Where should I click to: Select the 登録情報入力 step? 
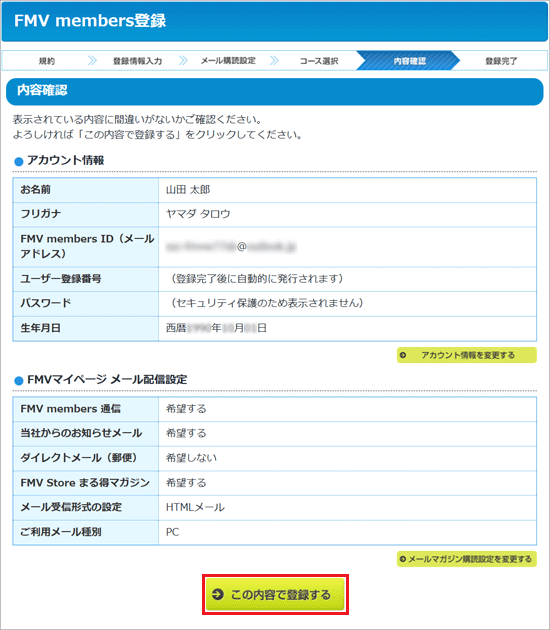click(137, 61)
